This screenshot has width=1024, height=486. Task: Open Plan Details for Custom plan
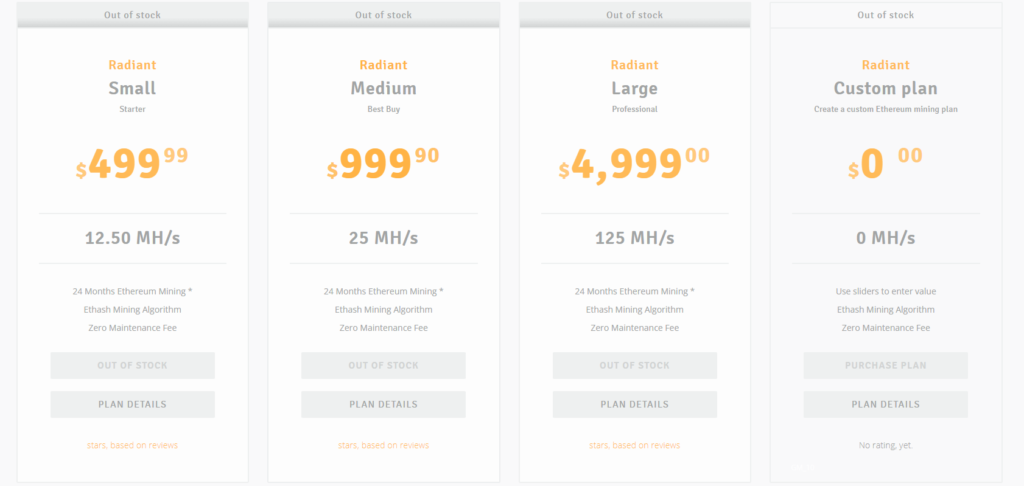coord(886,404)
